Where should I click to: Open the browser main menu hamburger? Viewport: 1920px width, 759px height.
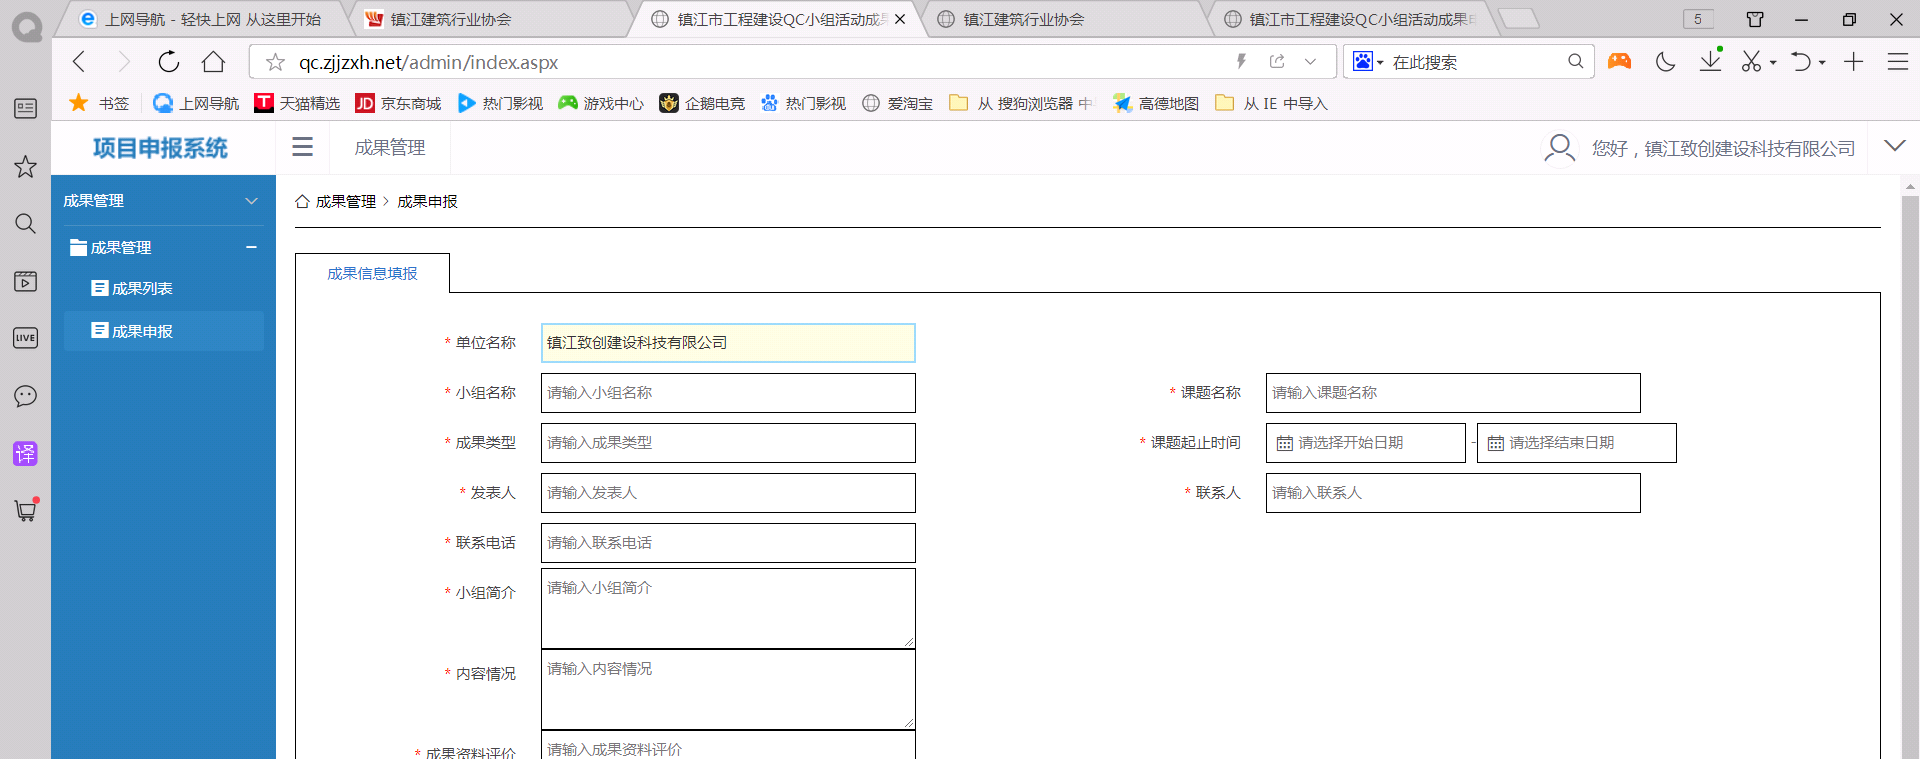coord(1898,61)
